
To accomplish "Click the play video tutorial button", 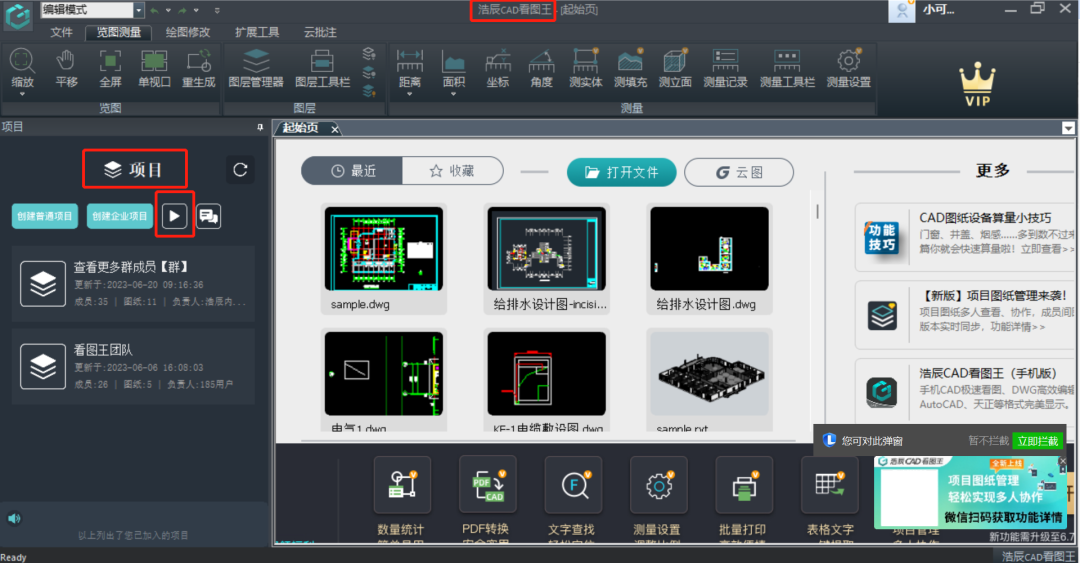I will (x=174, y=216).
